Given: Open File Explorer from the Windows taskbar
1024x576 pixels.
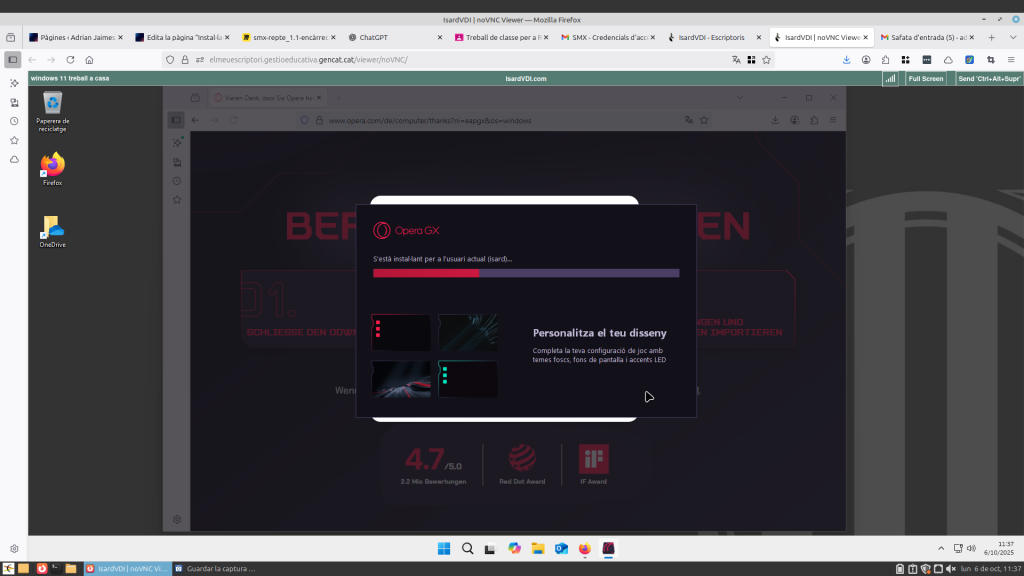Looking at the screenshot, I should pos(538,548).
